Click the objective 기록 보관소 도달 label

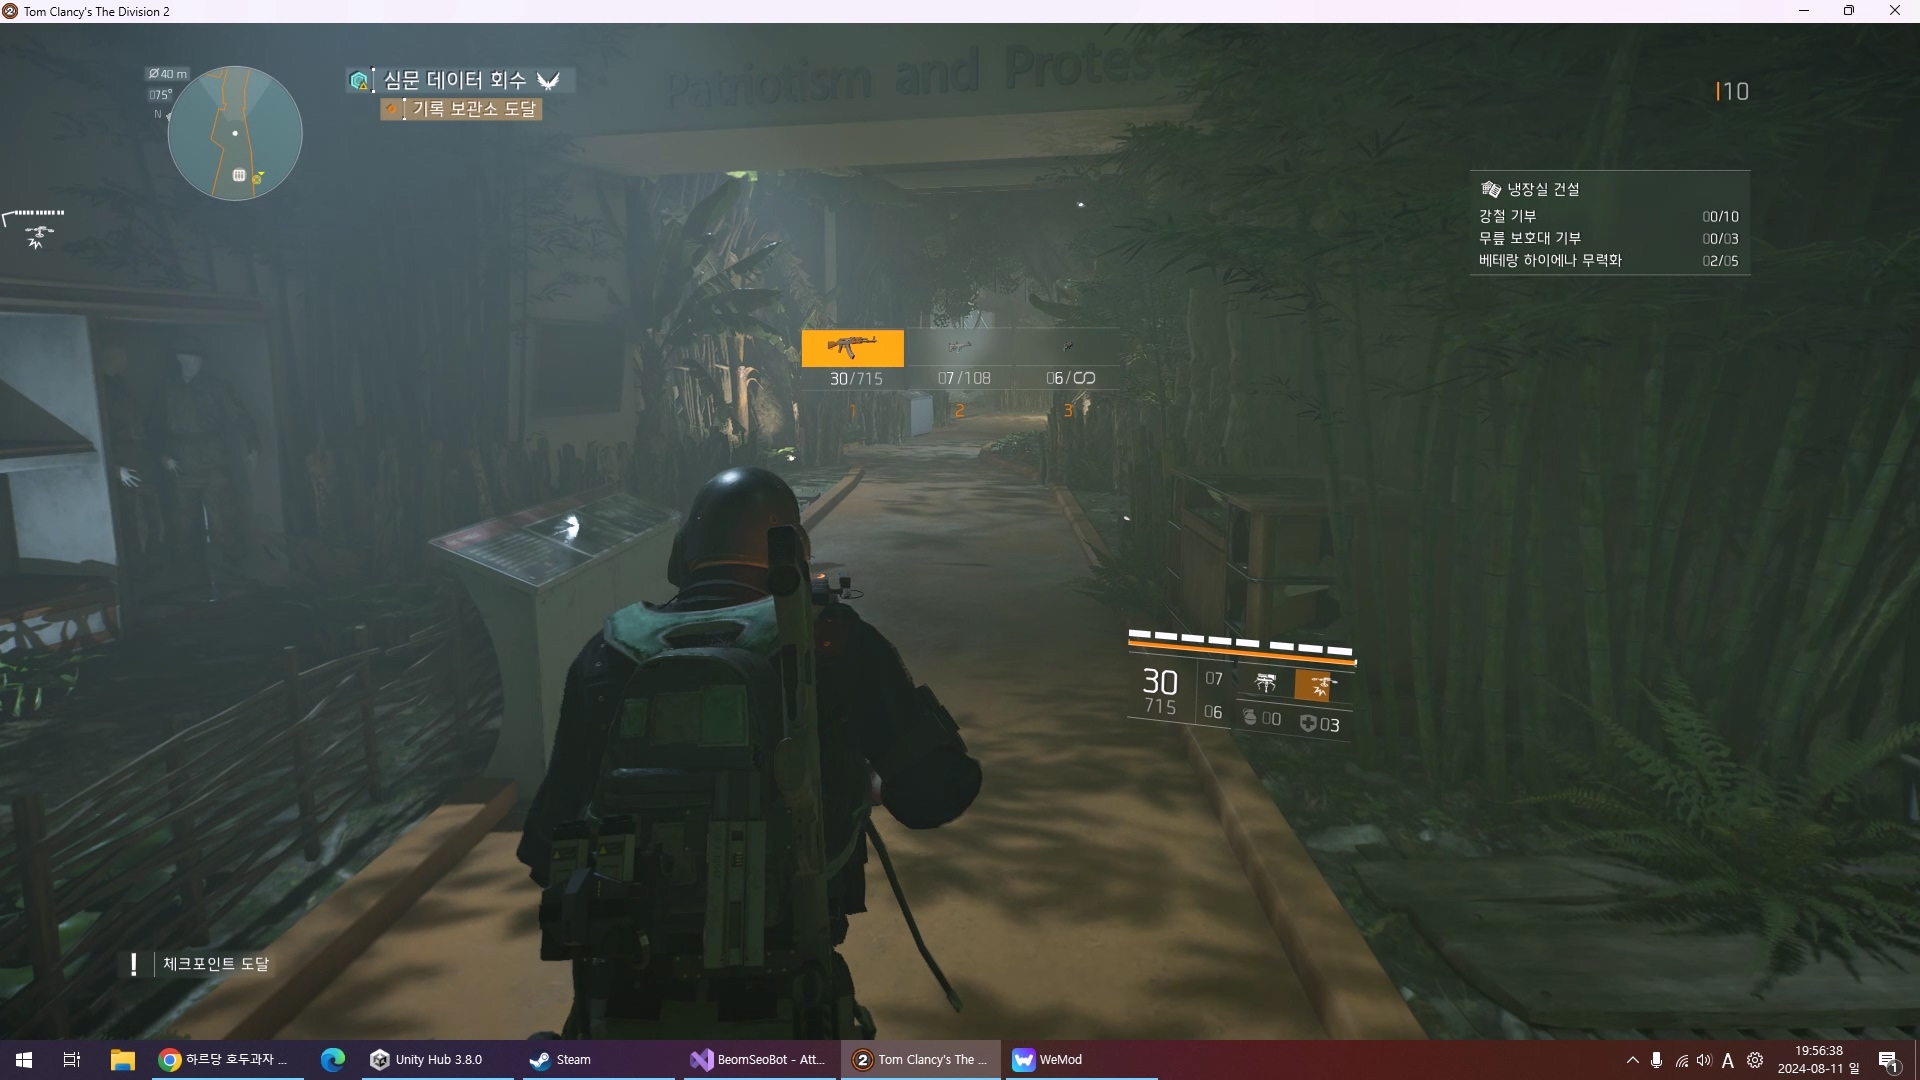pyautogui.click(x=473, y=109)
